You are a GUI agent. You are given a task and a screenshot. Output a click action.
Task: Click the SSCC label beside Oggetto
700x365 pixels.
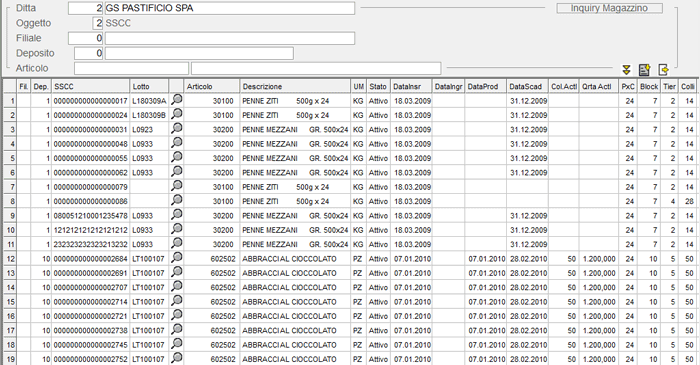tap(118, 23)
